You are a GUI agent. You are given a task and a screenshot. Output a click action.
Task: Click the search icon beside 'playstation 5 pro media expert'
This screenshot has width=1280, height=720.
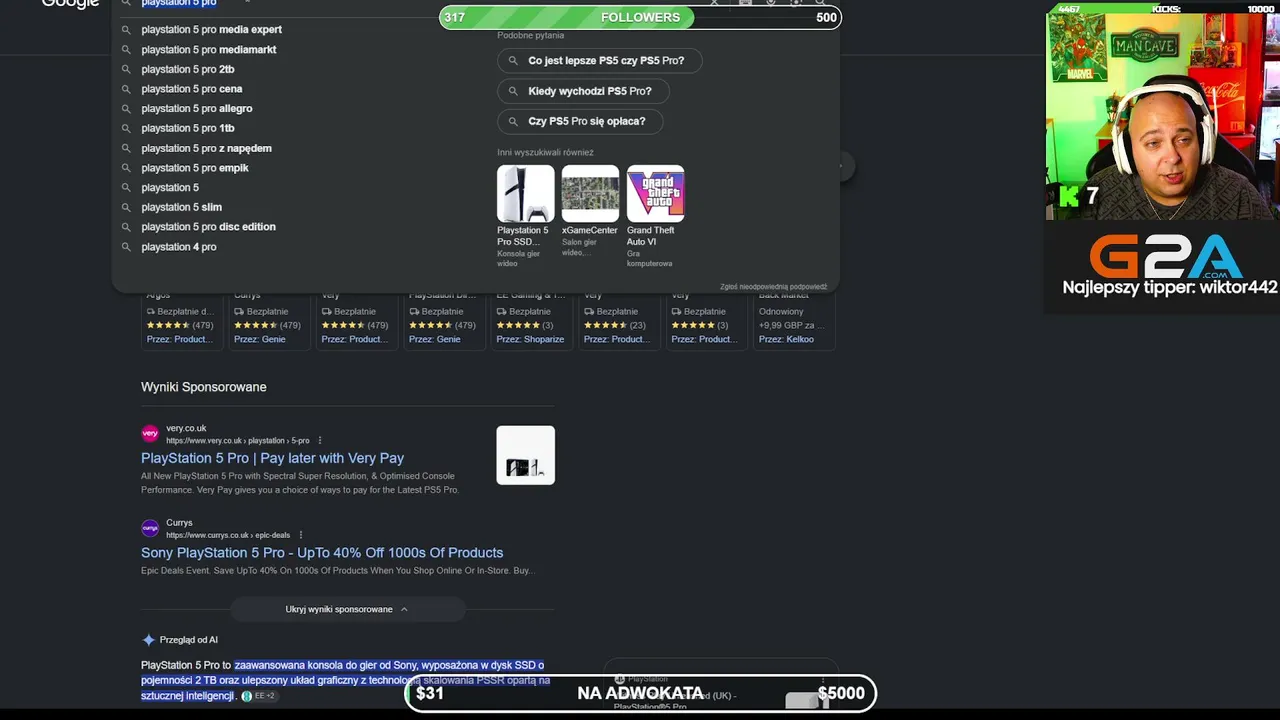pos(126,30)
